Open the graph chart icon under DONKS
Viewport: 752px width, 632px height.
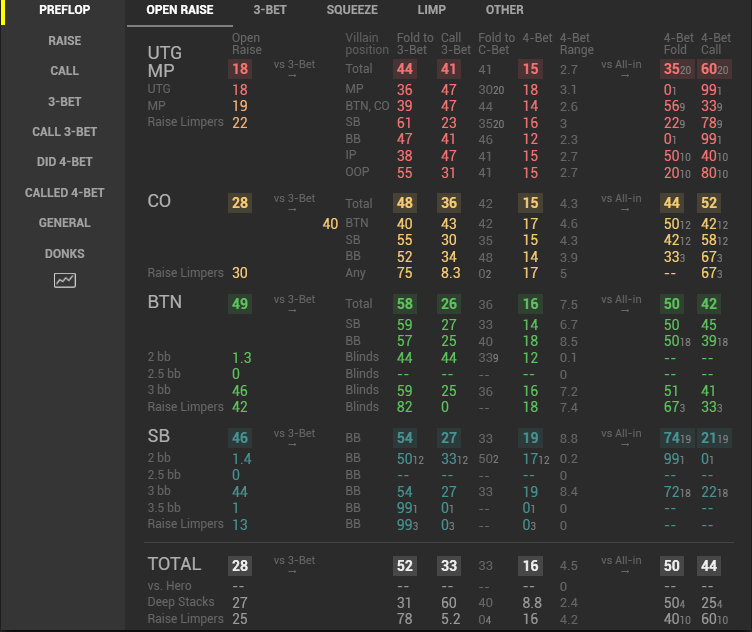click(65, 280)
